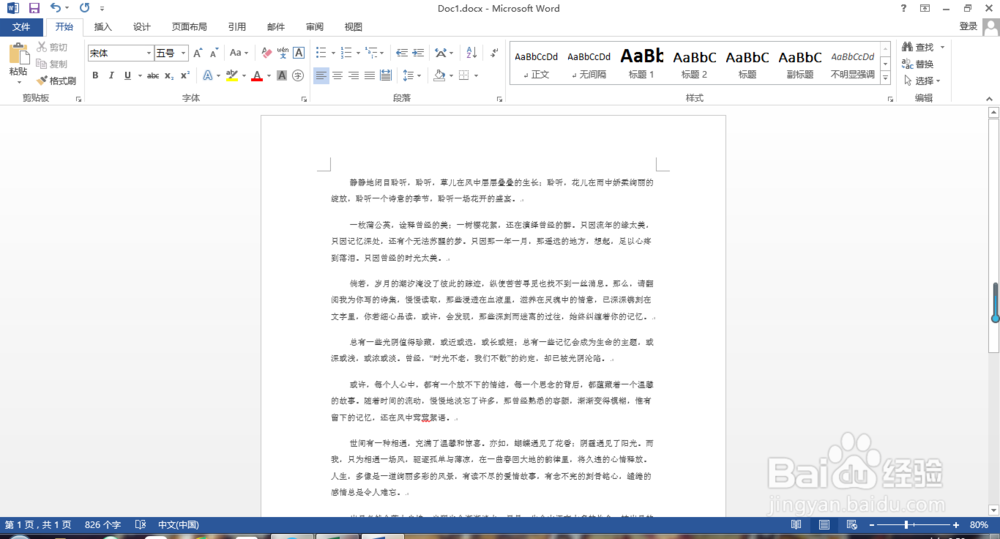Increase font size with grow-font icon
The width and height of the screenshot is (1000, 539).
click(x=198, y=53)
